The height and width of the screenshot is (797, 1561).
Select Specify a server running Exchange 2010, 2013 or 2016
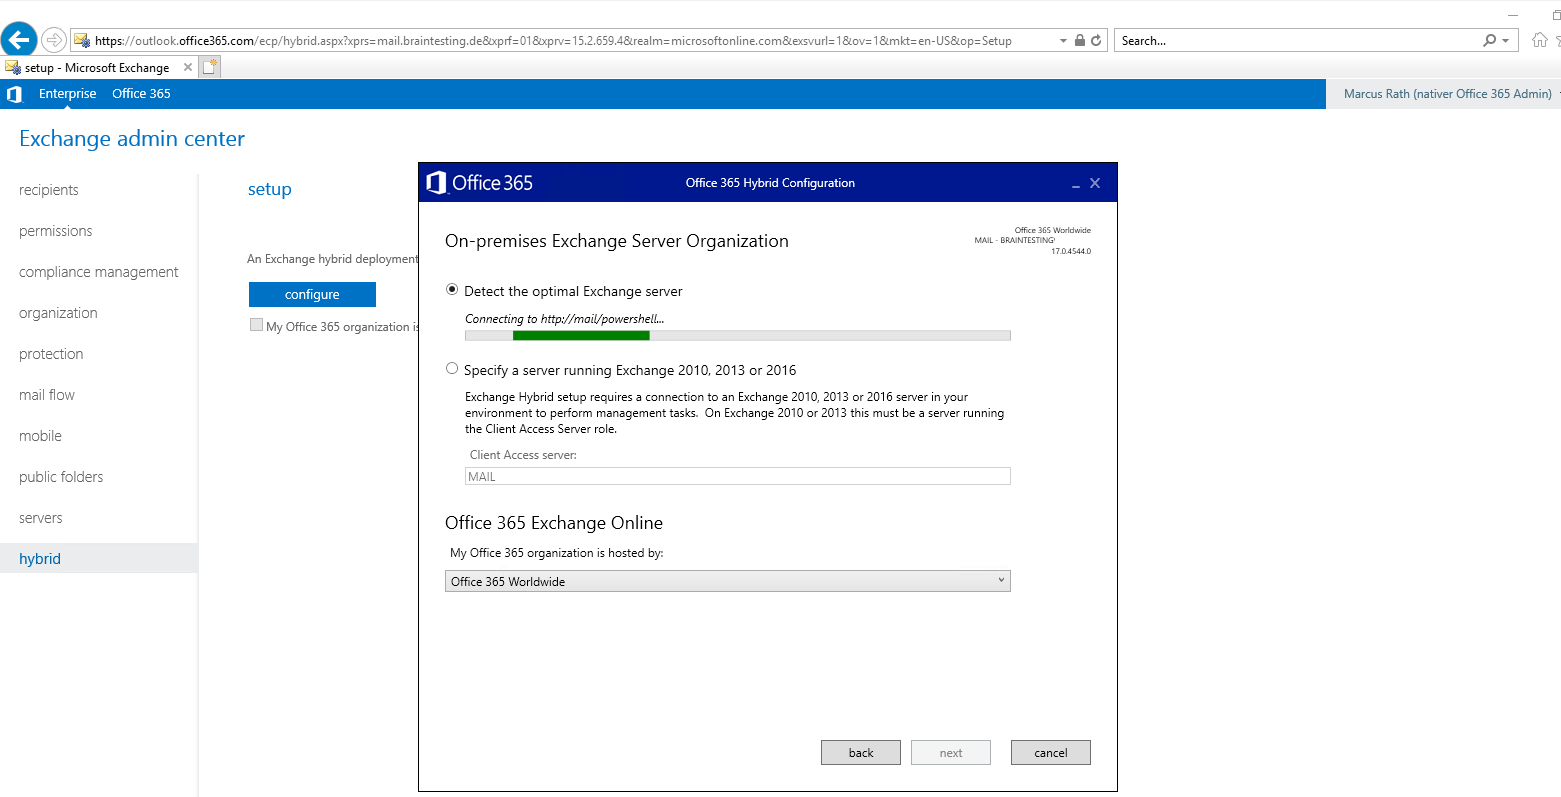452,368
